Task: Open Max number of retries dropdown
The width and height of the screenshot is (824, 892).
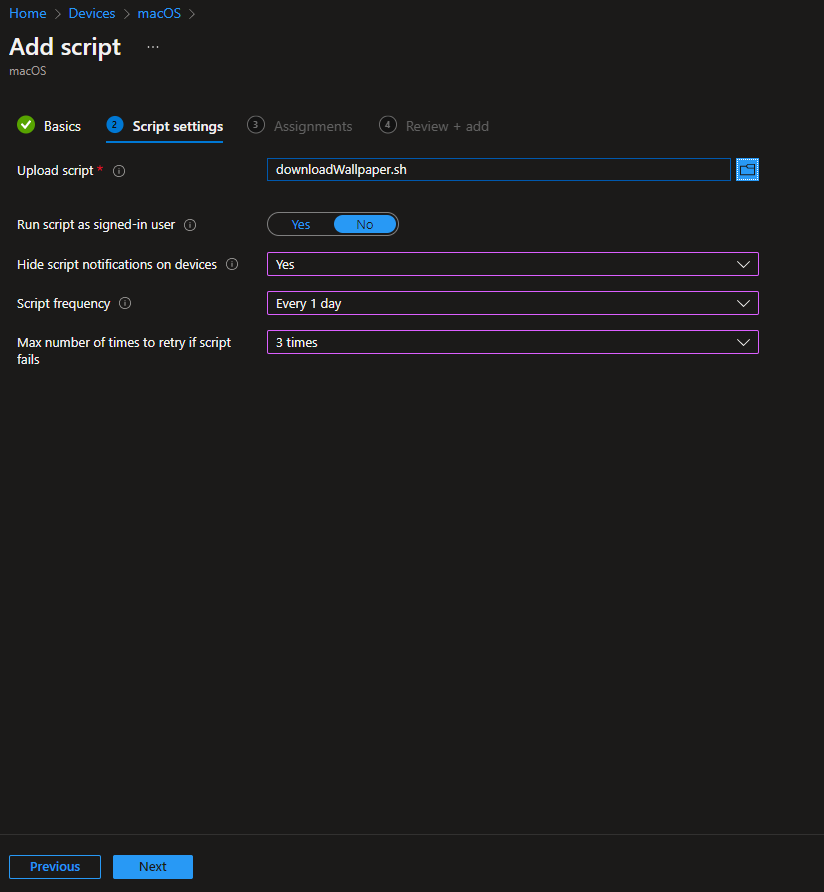Action: point(513,342)
